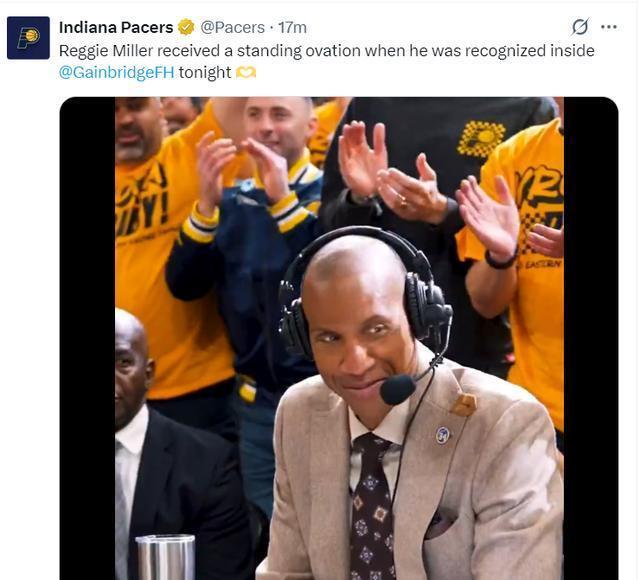Open the @Pacers handle link
Viewport: 640px width, 580px height.
pos(232,28)
